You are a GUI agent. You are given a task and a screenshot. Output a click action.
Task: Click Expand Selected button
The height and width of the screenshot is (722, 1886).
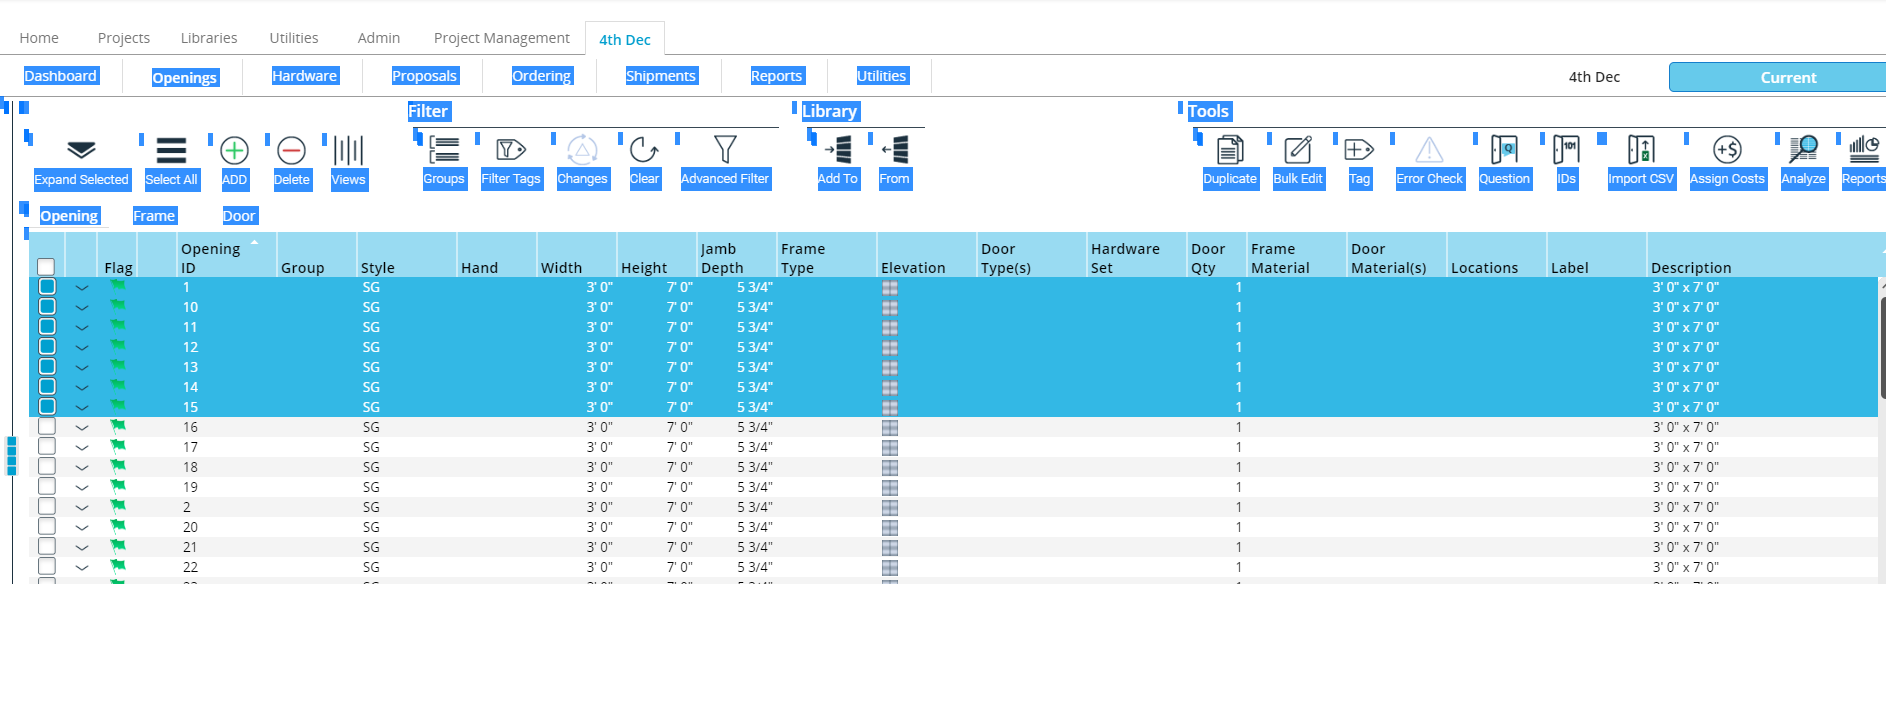coord(81,162)
